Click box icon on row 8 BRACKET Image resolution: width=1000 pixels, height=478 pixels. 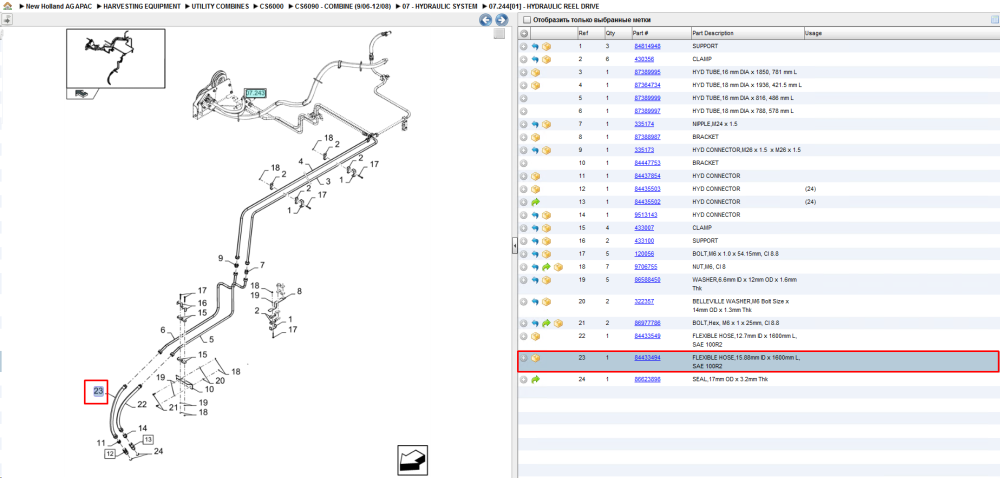click(535, 137)
